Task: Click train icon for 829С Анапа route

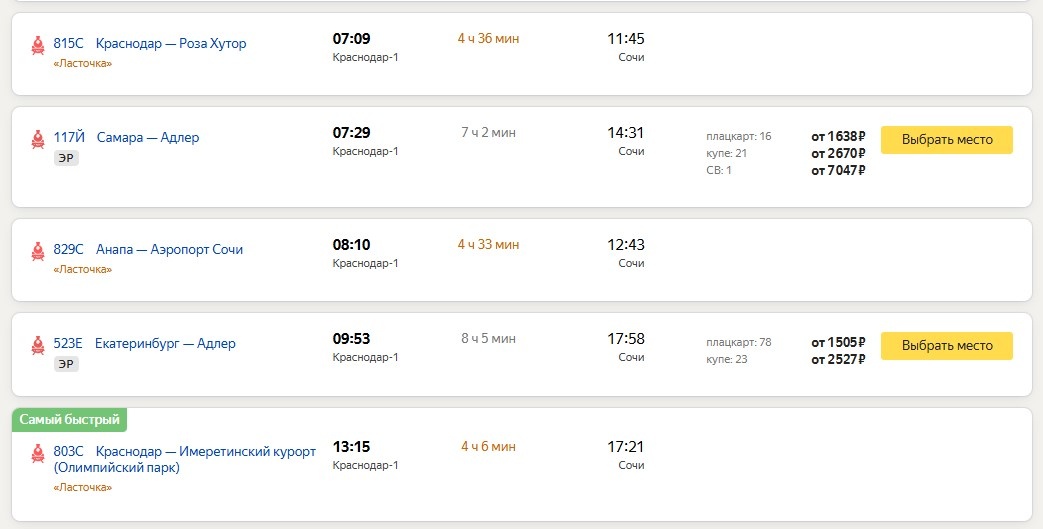Action: (x=38, y=251)
